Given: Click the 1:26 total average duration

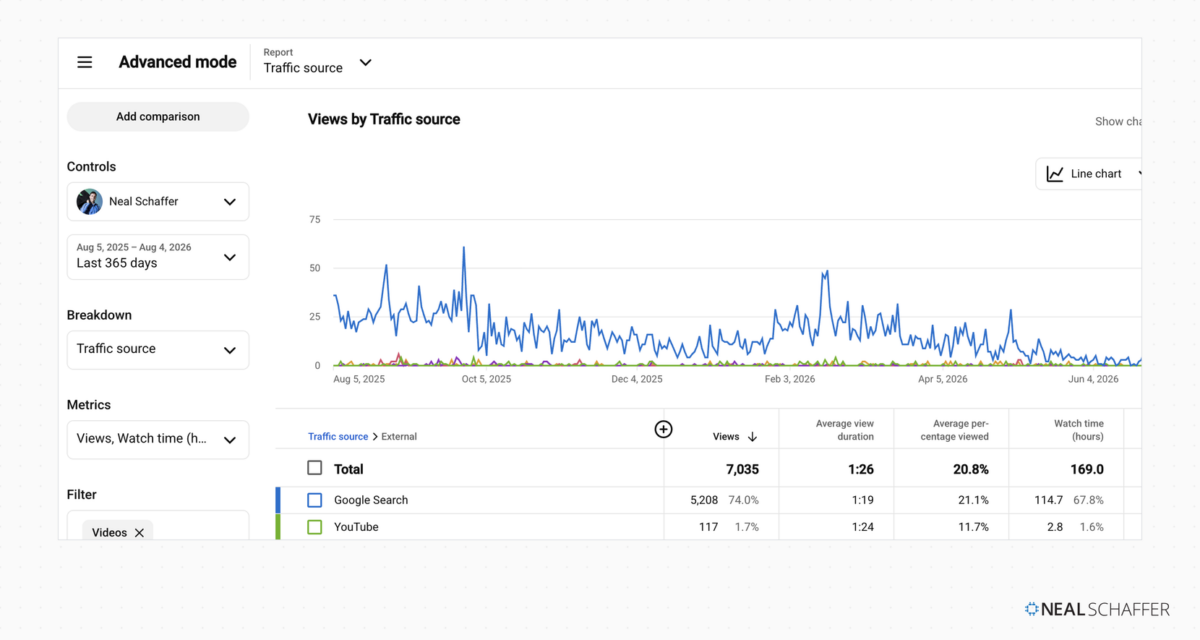Looking at the screenshot, I should [862, 469].
